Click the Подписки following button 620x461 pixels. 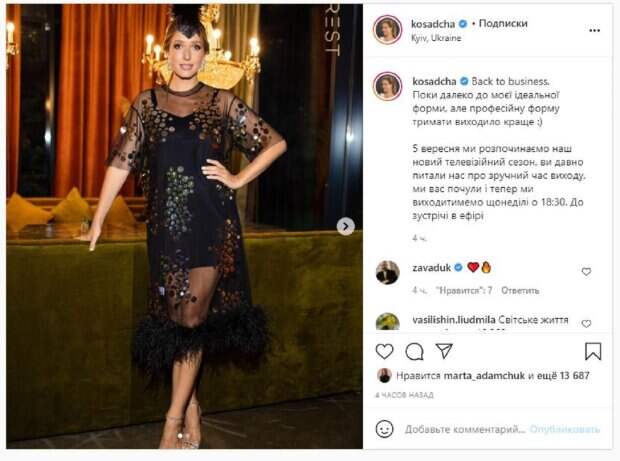(x=503, y=24)
